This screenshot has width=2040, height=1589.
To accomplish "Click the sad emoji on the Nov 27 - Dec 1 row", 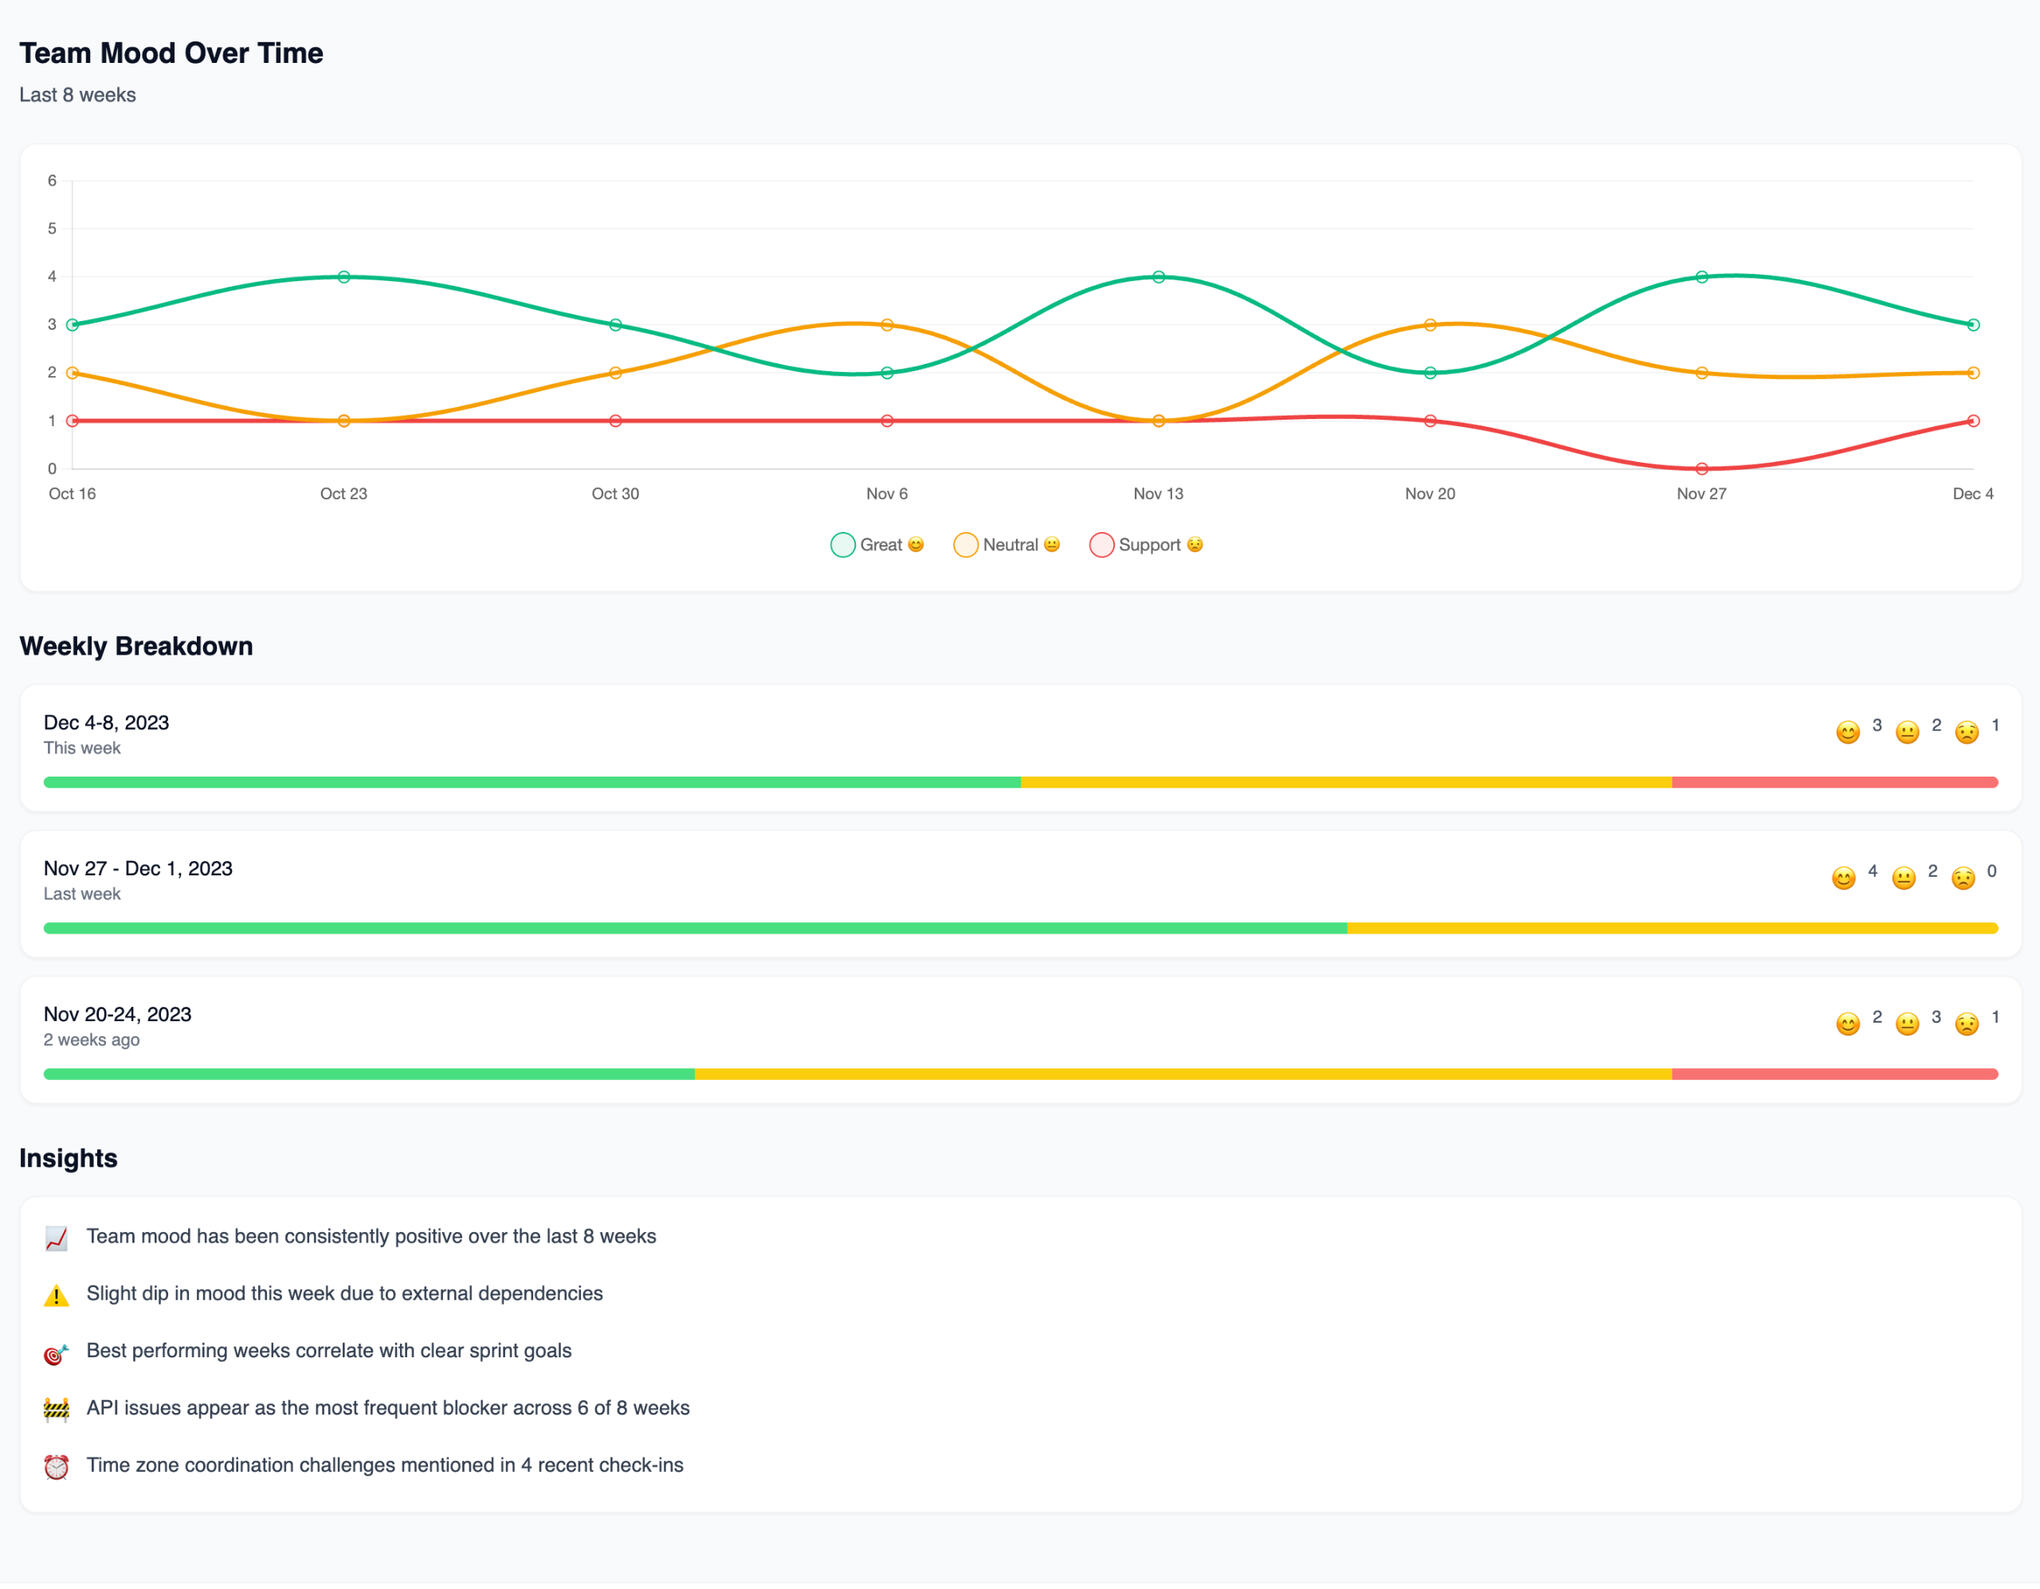I will 1963,878.
